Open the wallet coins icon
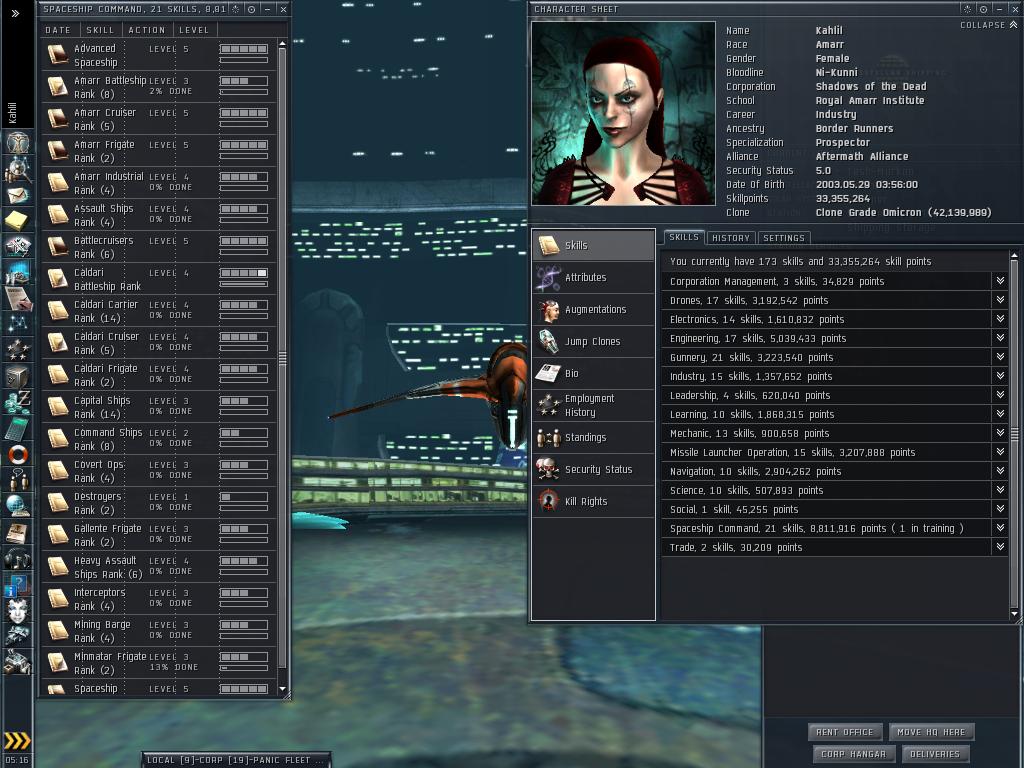1024x768 pixels. point(18,402)
